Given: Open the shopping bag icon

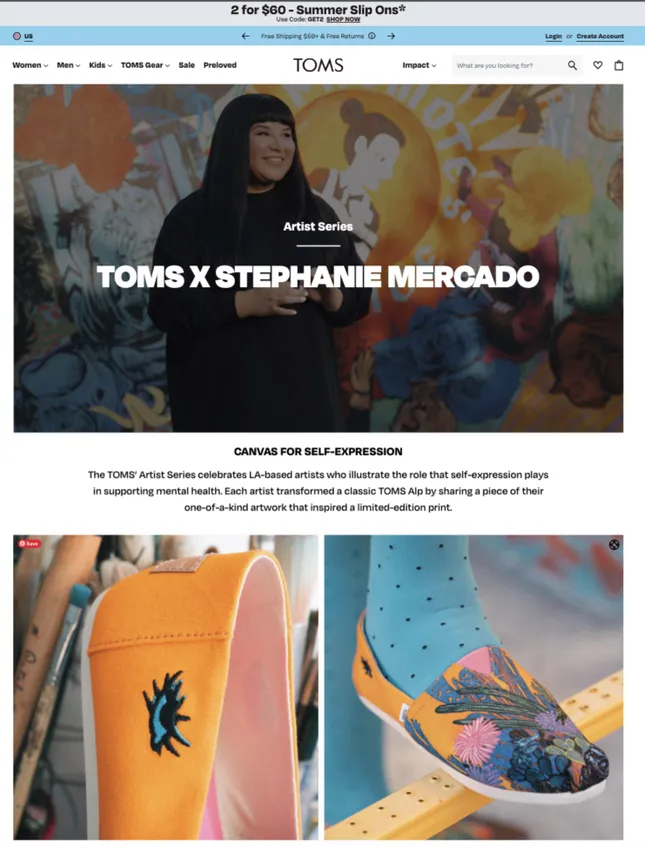Looking at the screenshot, I should click(619, 65).
